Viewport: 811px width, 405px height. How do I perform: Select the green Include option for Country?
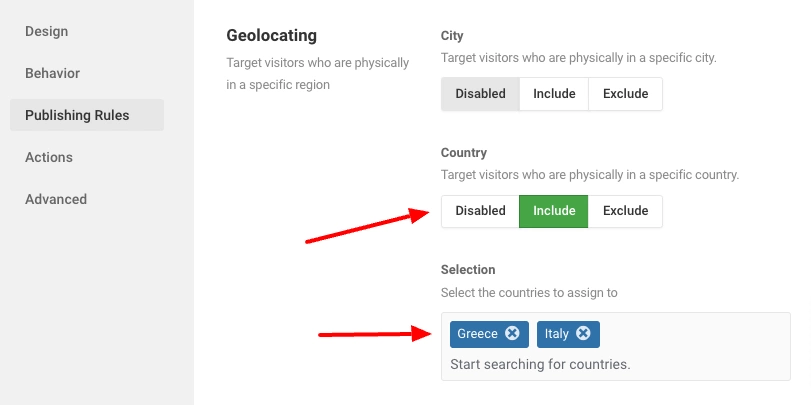pyautogui.click(x=554, y=211)
